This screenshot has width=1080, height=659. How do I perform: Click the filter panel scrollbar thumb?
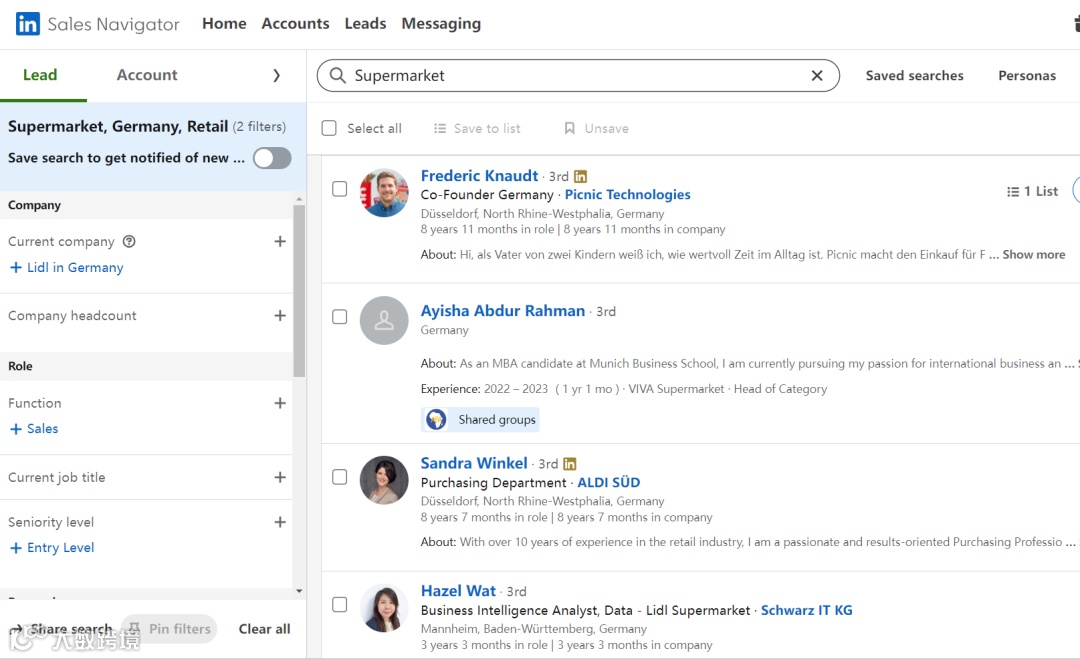click(299, 291)
